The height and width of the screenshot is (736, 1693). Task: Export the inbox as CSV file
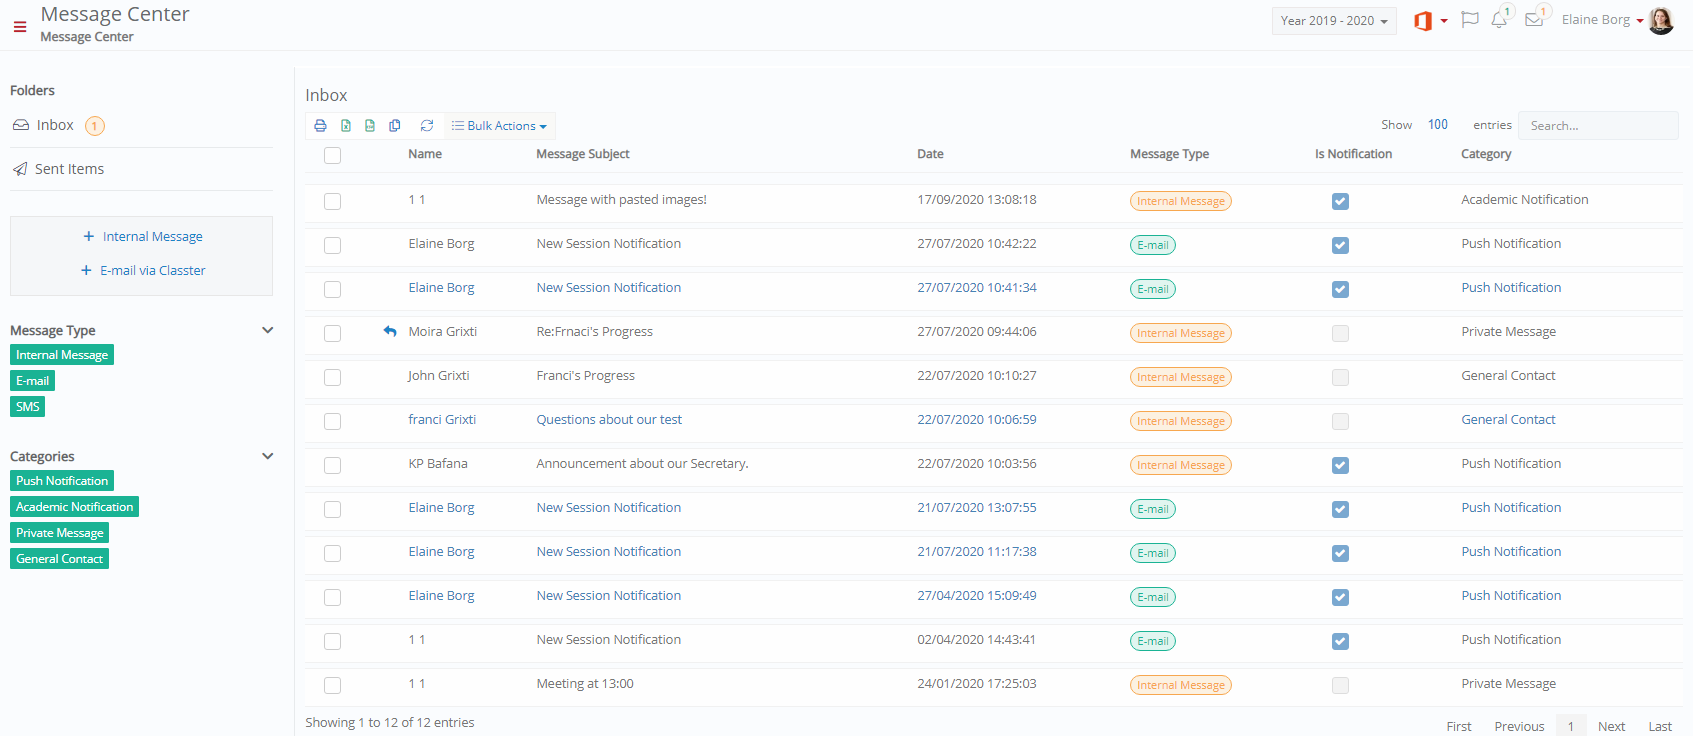click(370, 126)
